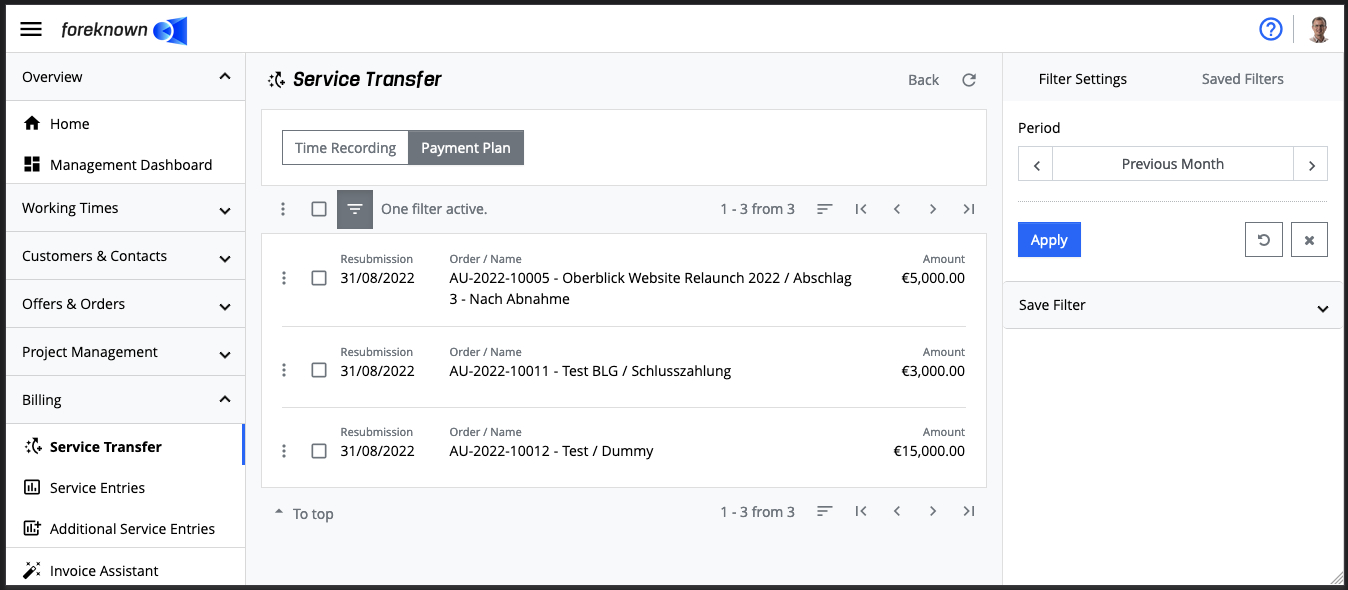1348x590 pixels.
Task: Open Home in the sidebar
Action: tap(125, 124)
